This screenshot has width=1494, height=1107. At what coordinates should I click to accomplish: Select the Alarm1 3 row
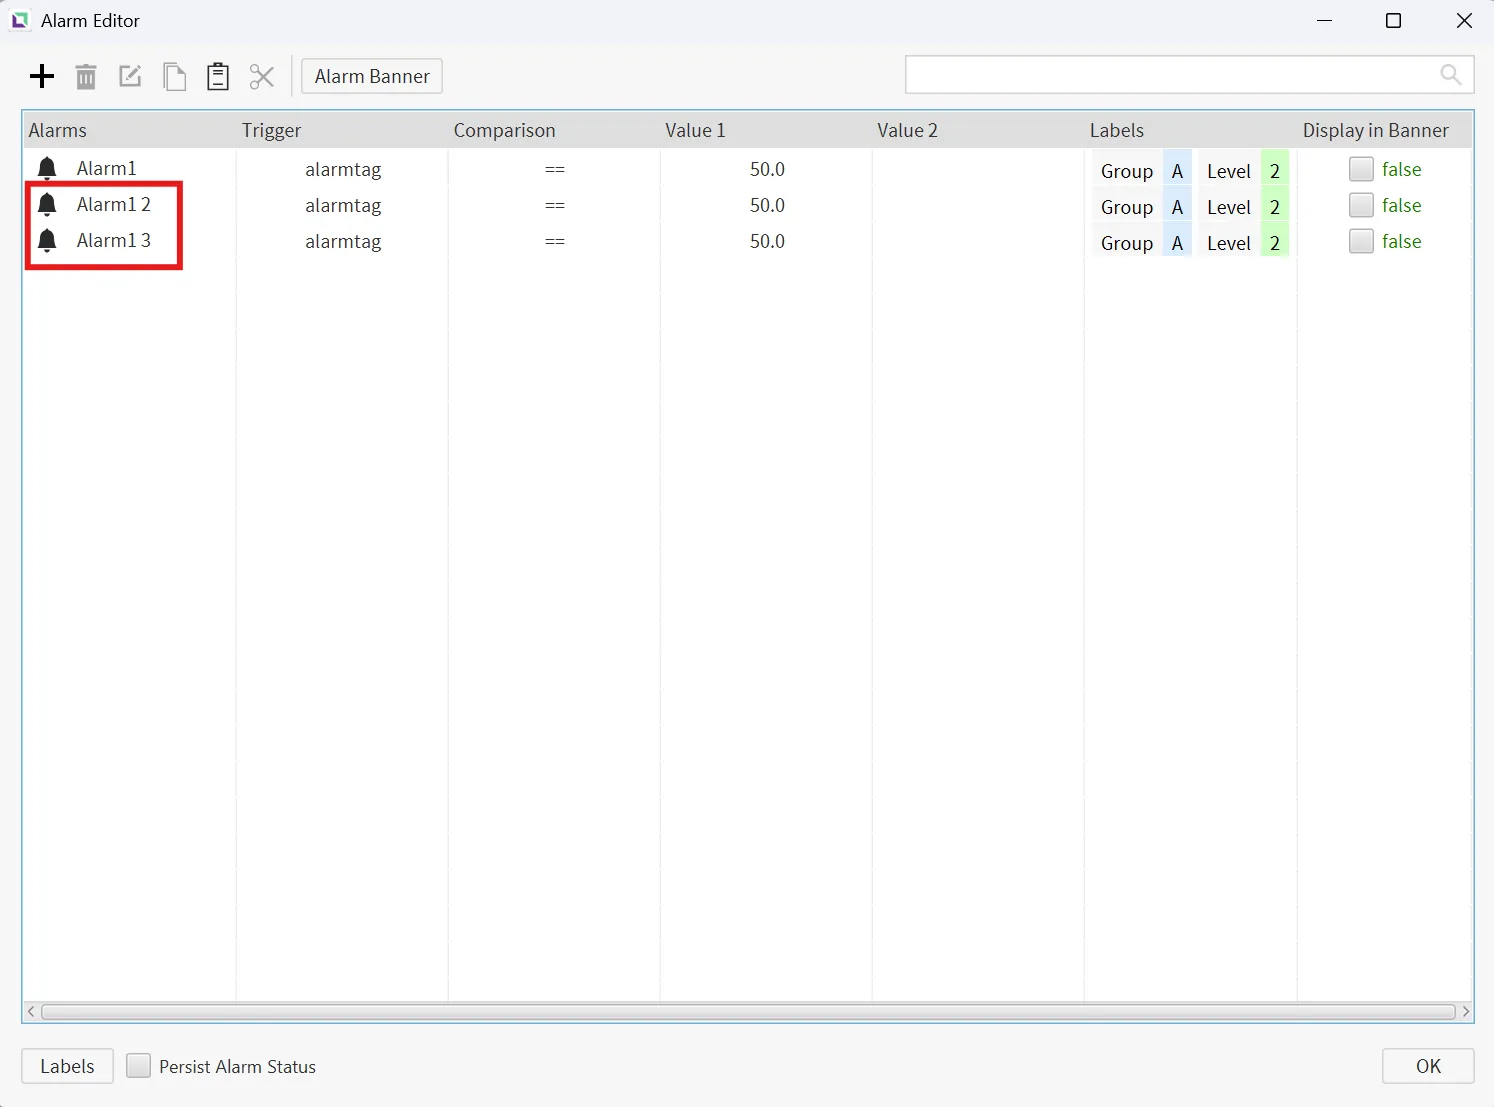click(x=114, y=241)
